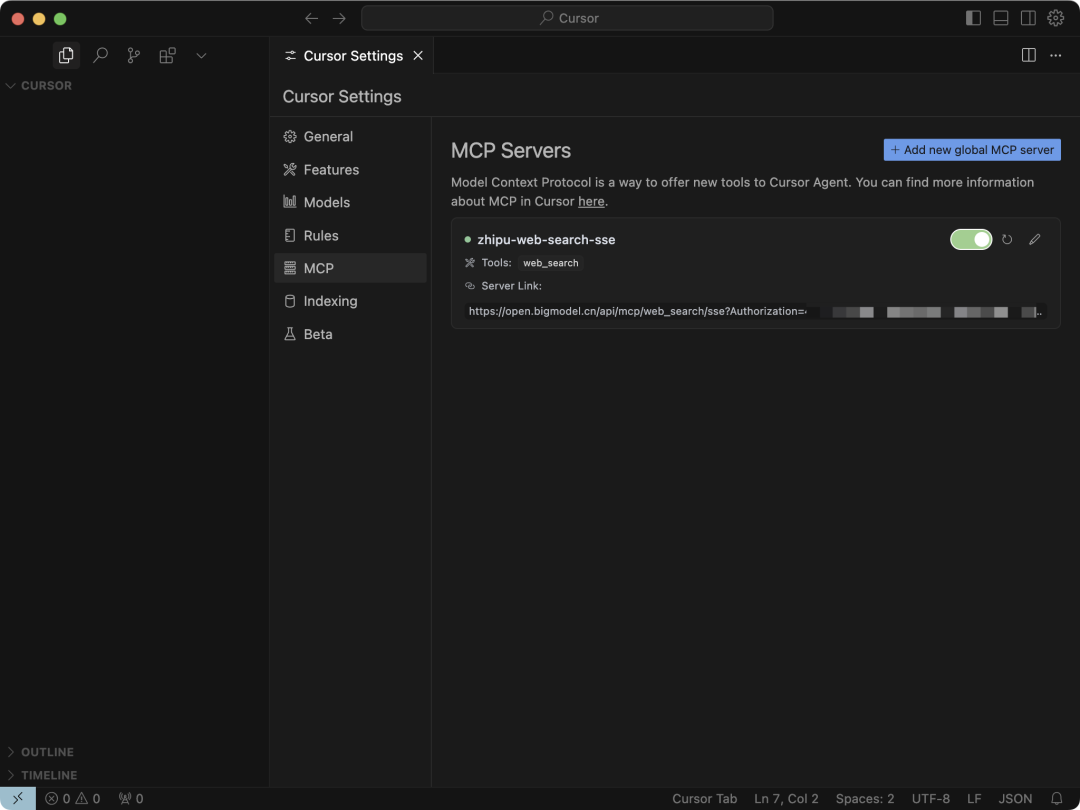The height and width of the screenshot is (810, 1080).
Task: Click Add new global MCP server
Action: 972,150
